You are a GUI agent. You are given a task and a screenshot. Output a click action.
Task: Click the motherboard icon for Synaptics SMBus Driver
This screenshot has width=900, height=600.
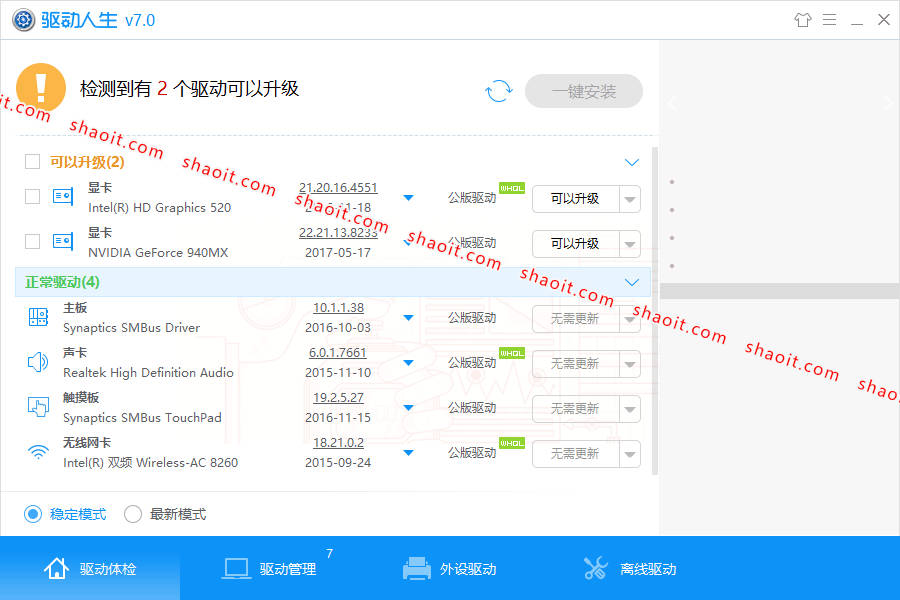click(38, 316)
